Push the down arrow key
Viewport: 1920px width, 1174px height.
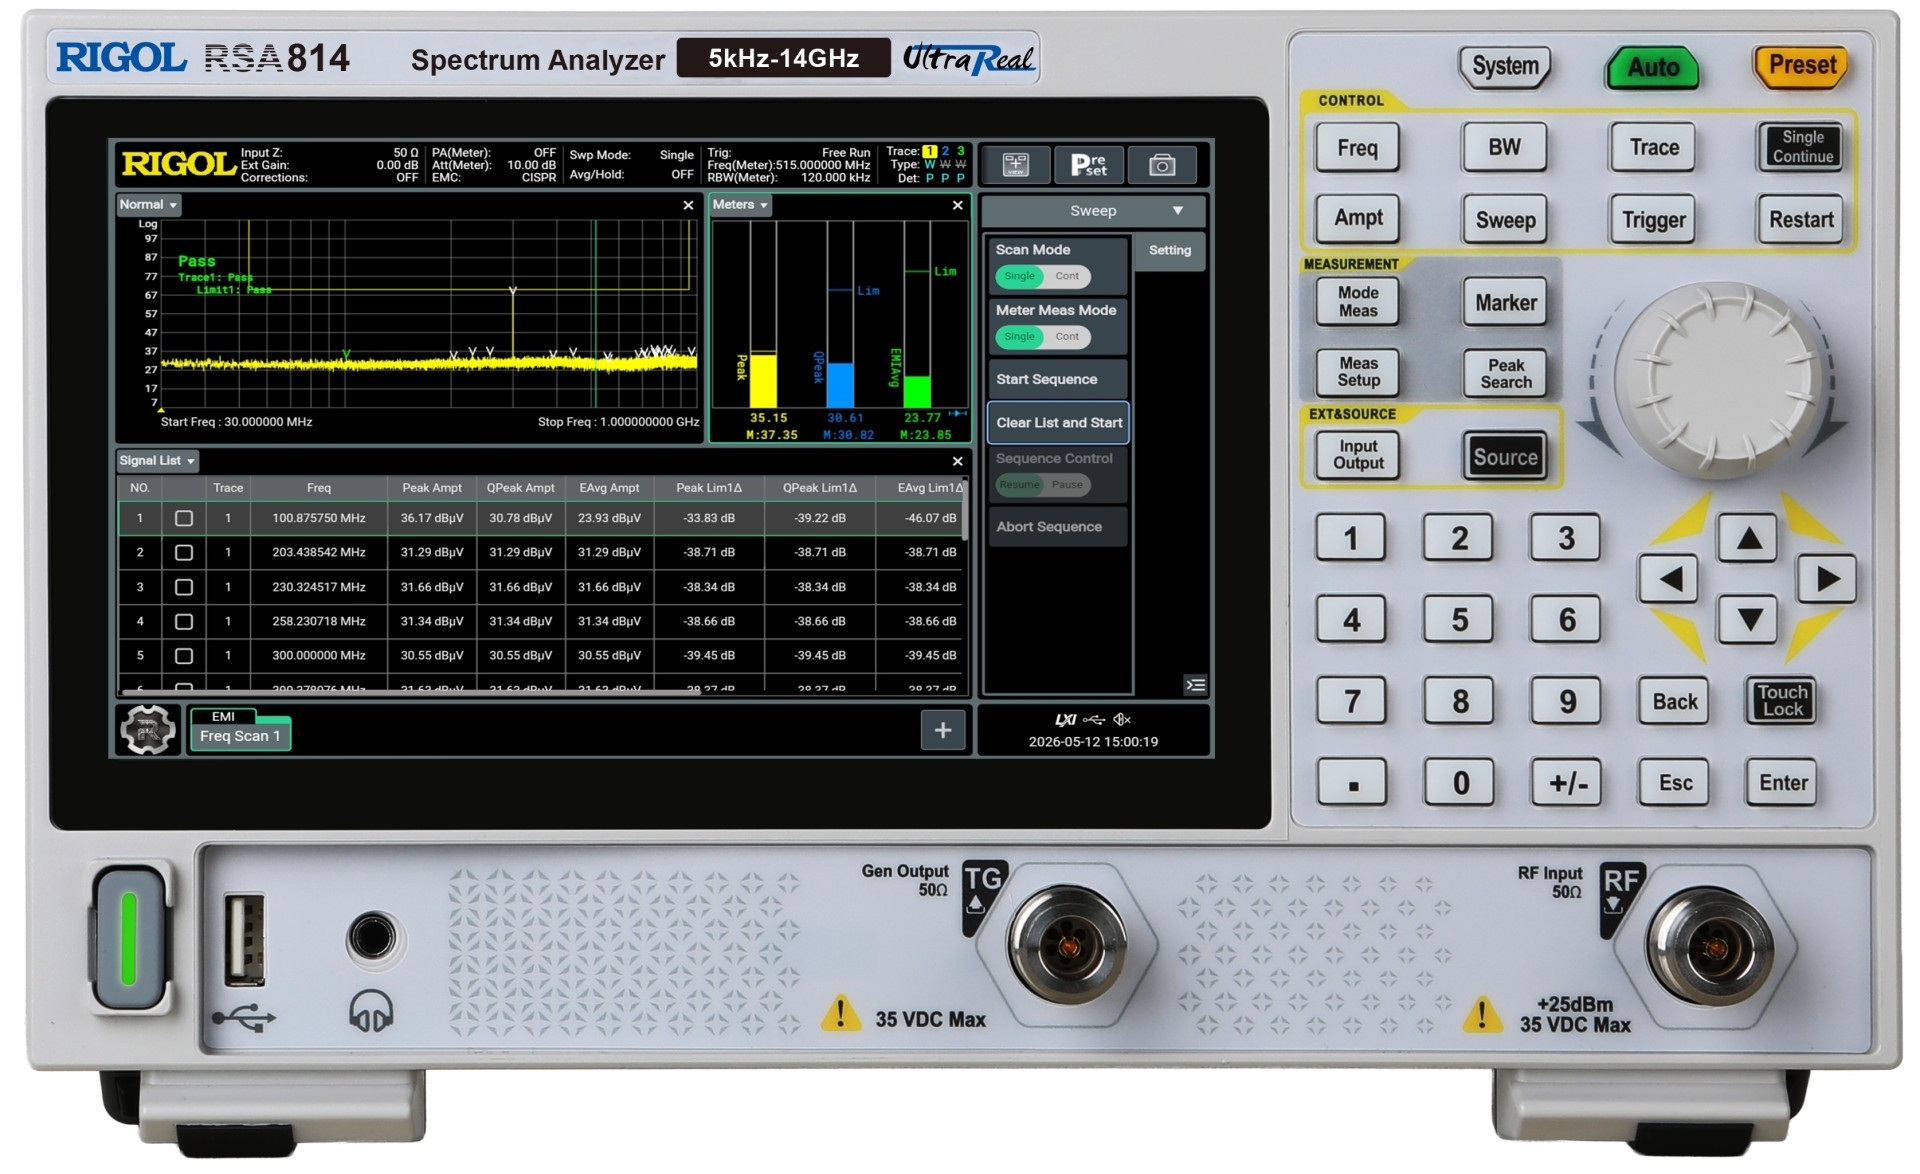1748,619
